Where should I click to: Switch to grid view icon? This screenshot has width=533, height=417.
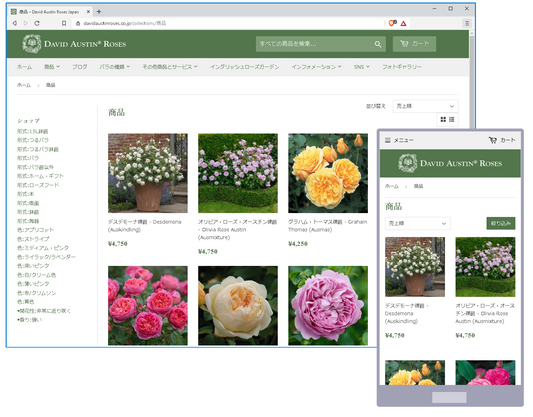(x=443, y=119)
